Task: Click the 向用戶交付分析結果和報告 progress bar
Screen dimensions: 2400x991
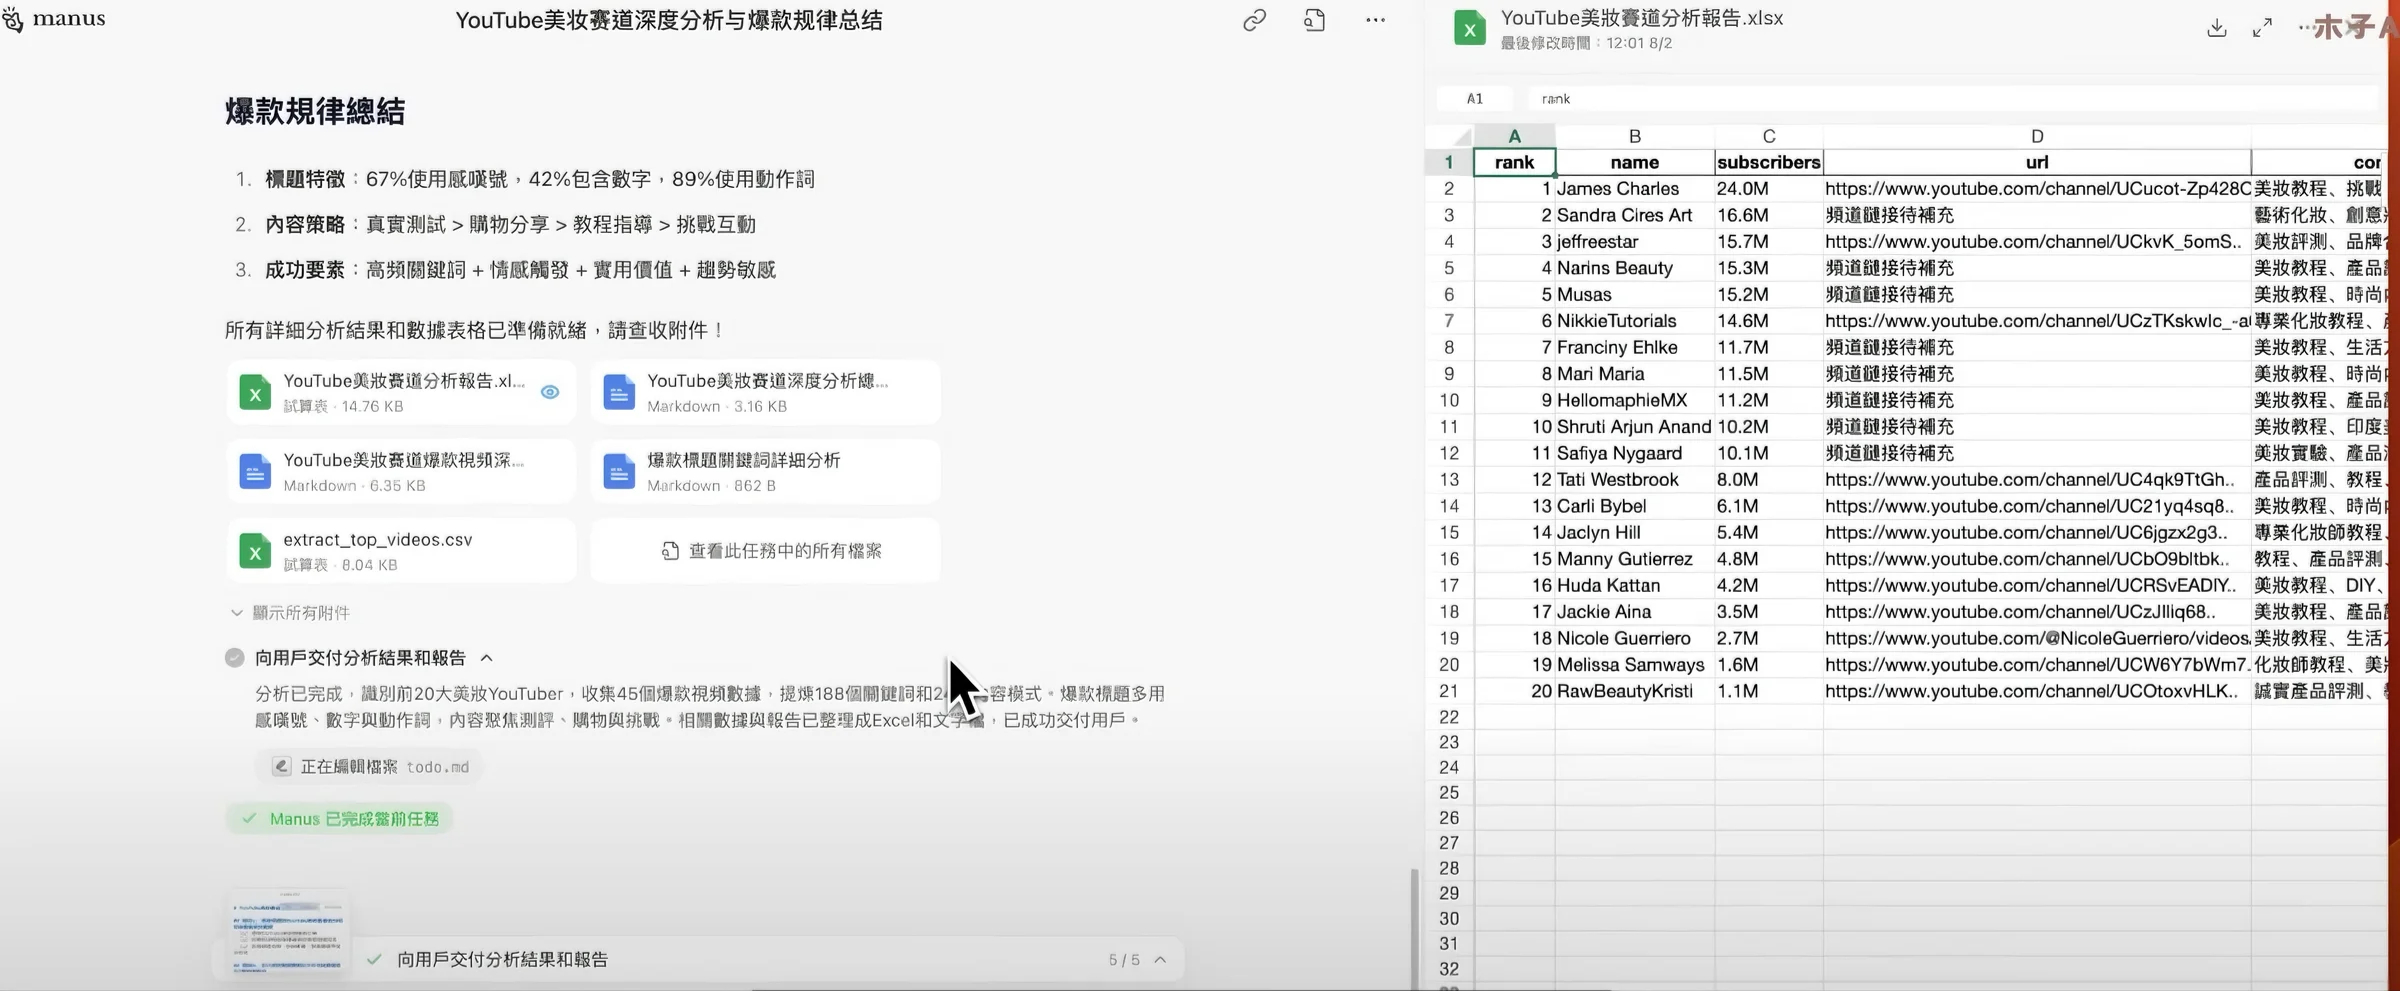Action: pyautogui.click(x=766, y=960)
